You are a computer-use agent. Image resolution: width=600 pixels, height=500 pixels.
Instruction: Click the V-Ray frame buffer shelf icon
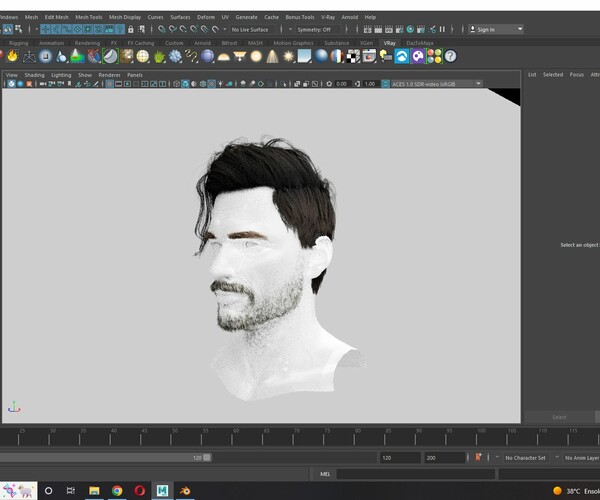click(x=369, y=56)
